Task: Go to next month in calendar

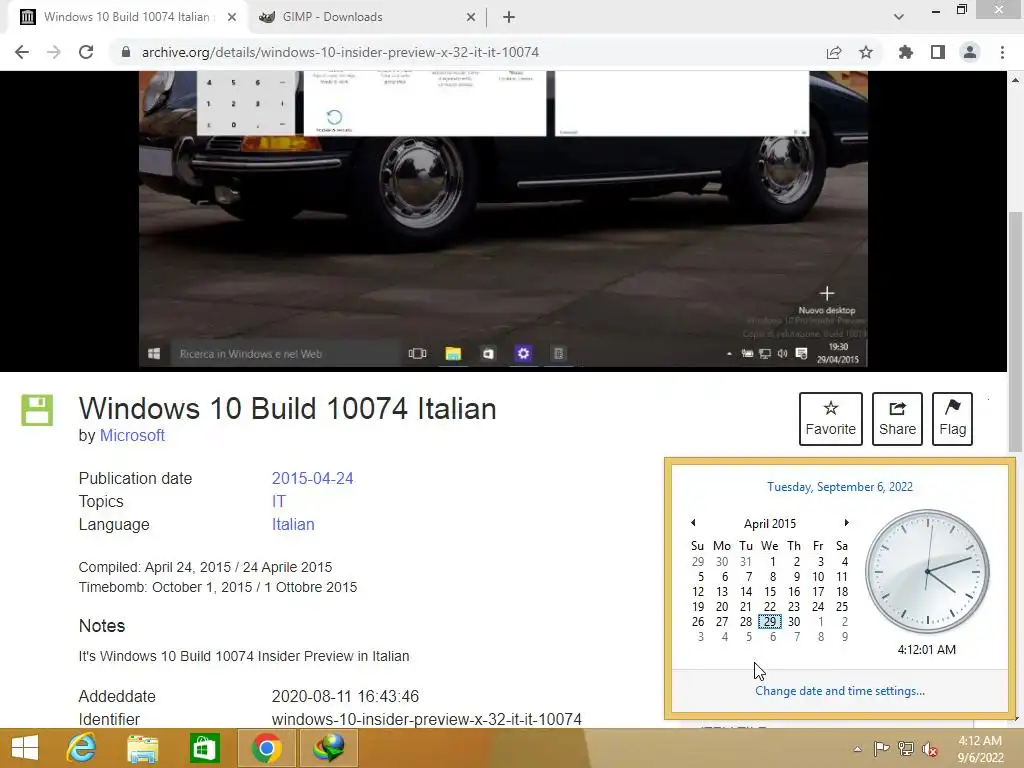Action: coord(846,522)
